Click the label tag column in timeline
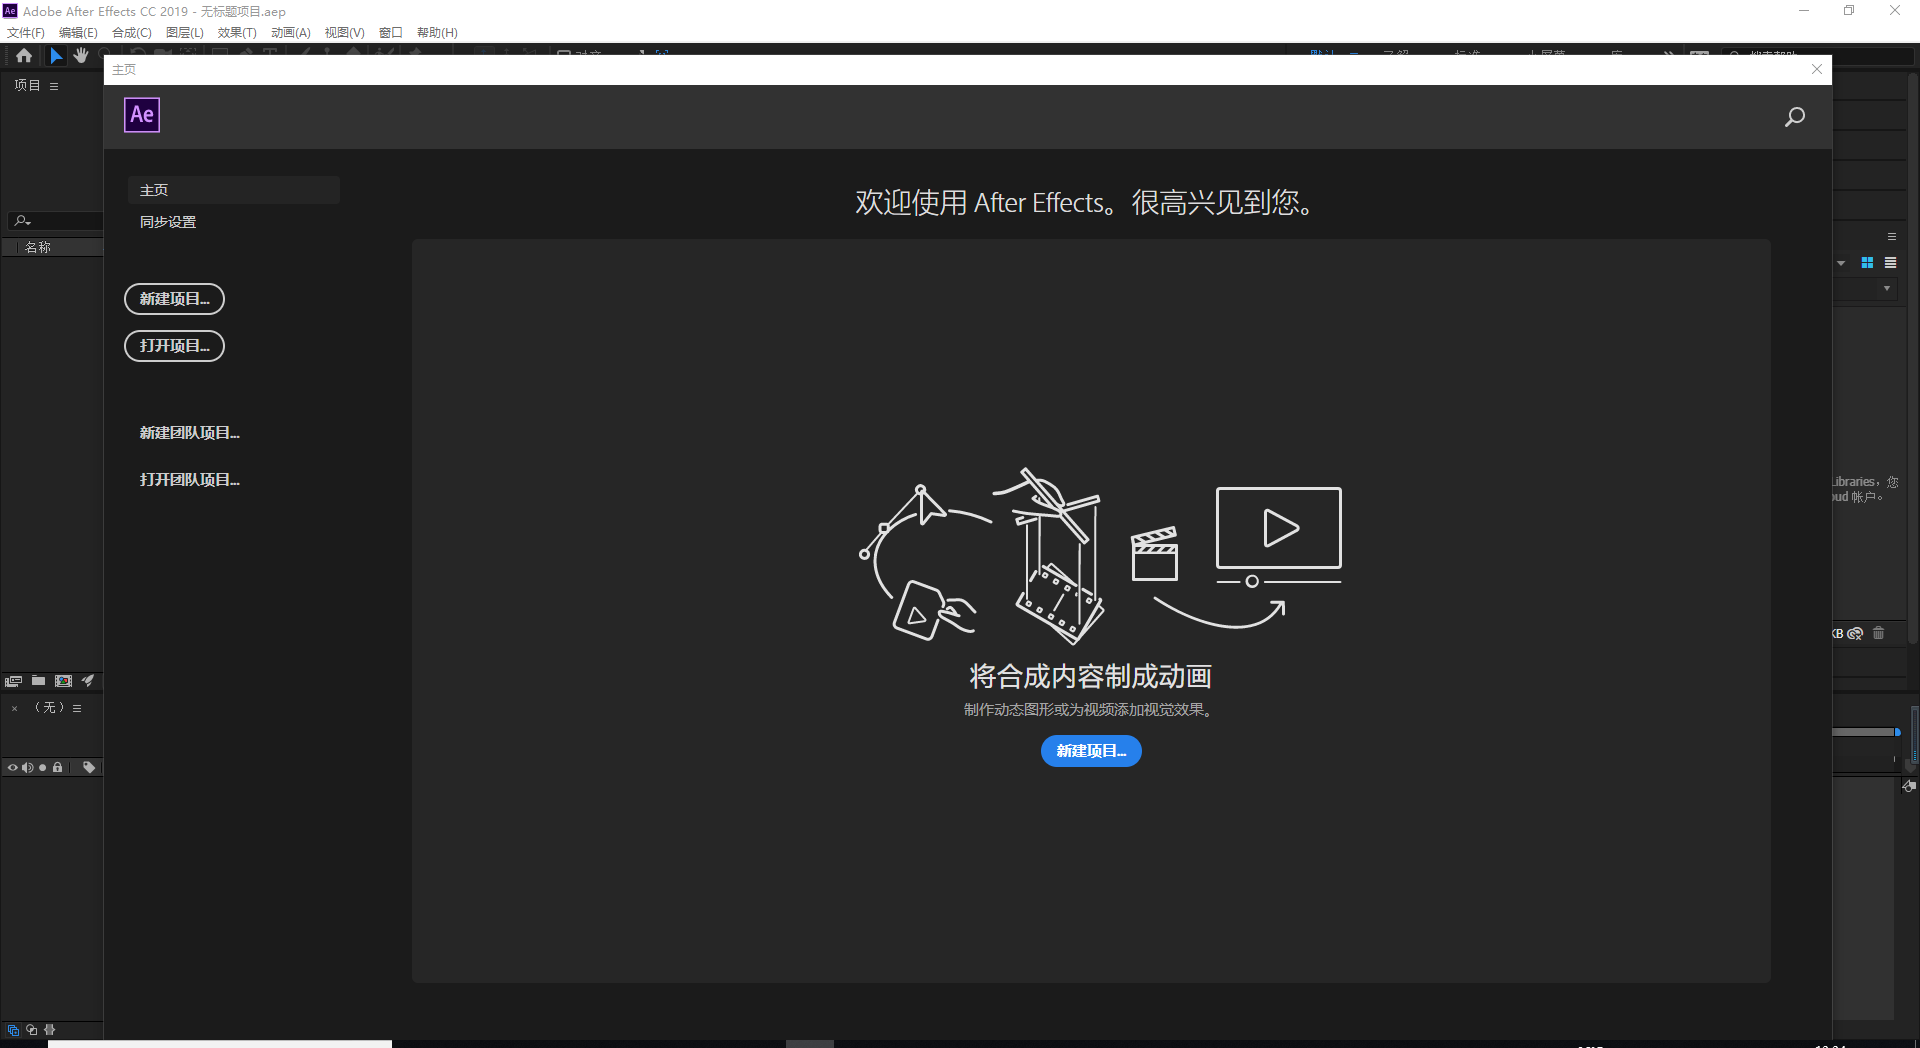This screenshot has width=1920, height=1048. pos(89,768)
